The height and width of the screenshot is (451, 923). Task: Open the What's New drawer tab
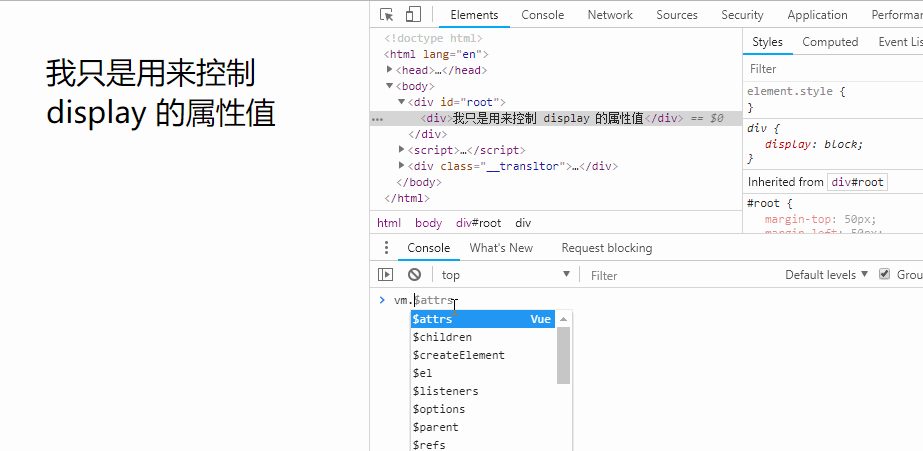click(x=501, y=248)
